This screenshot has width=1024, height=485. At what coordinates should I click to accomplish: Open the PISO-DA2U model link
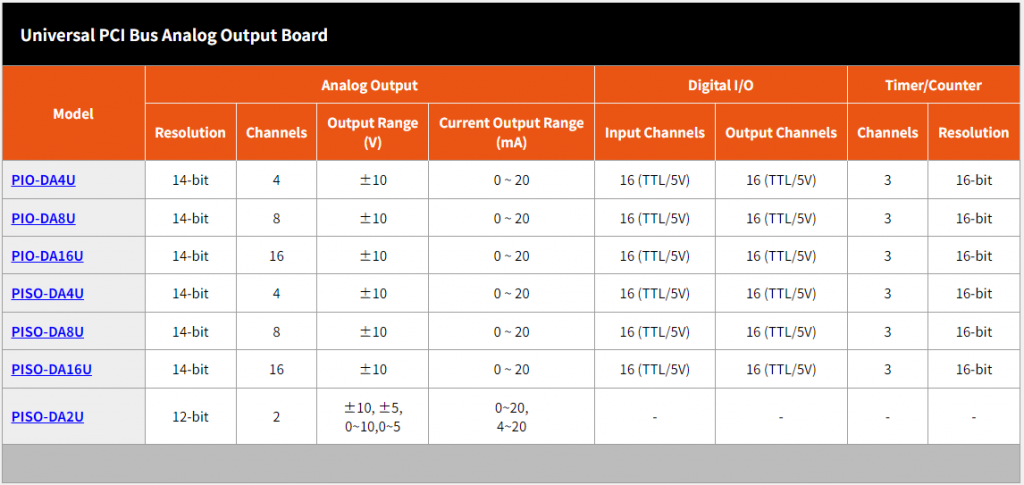pyautogui.click(x=47, y=416)
